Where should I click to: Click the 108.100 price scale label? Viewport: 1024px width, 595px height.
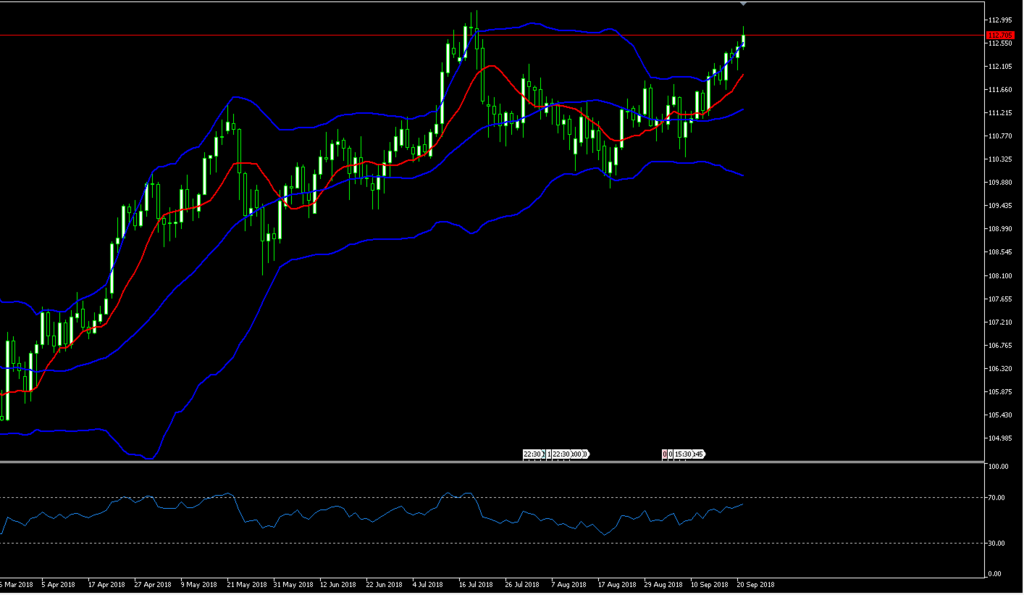pyautogui.click(x=1000, y=276)
